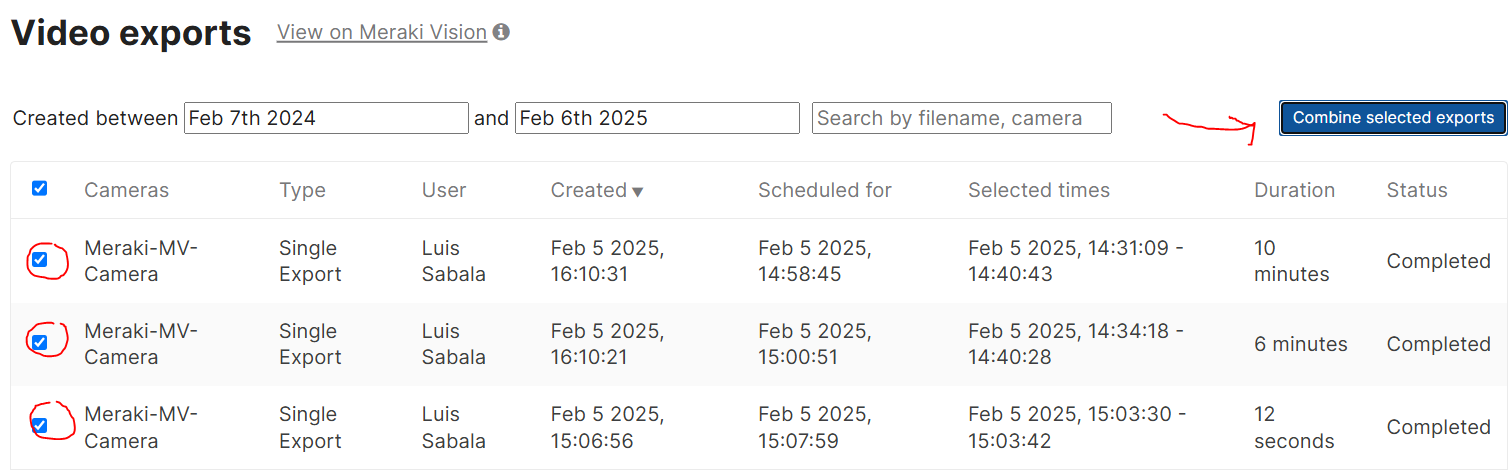The height and width of the screenshot is (473, 1512).
Task: Click the info icon beside Meraki Vision link
Action: coord(501,32)
